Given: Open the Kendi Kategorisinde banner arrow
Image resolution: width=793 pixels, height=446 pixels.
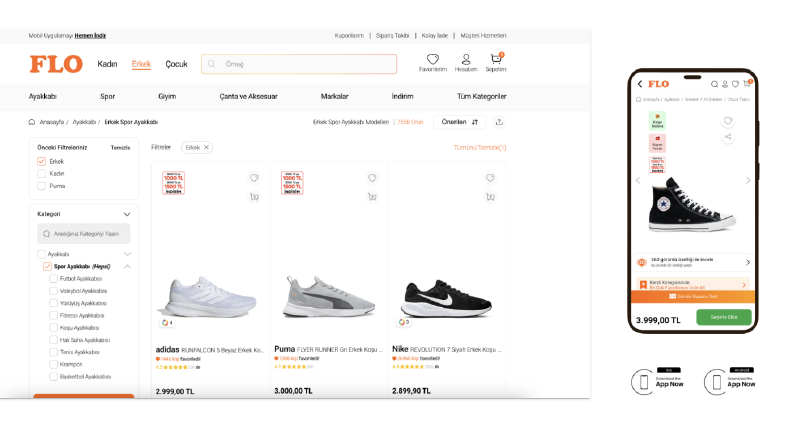Looking at the screenshot, I should pyautogui.click(x=744, y=285).
